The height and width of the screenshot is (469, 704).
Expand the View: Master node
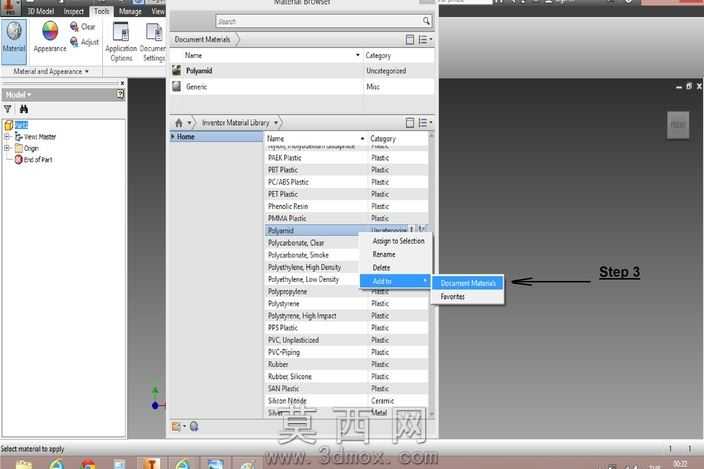click(7, 136)
